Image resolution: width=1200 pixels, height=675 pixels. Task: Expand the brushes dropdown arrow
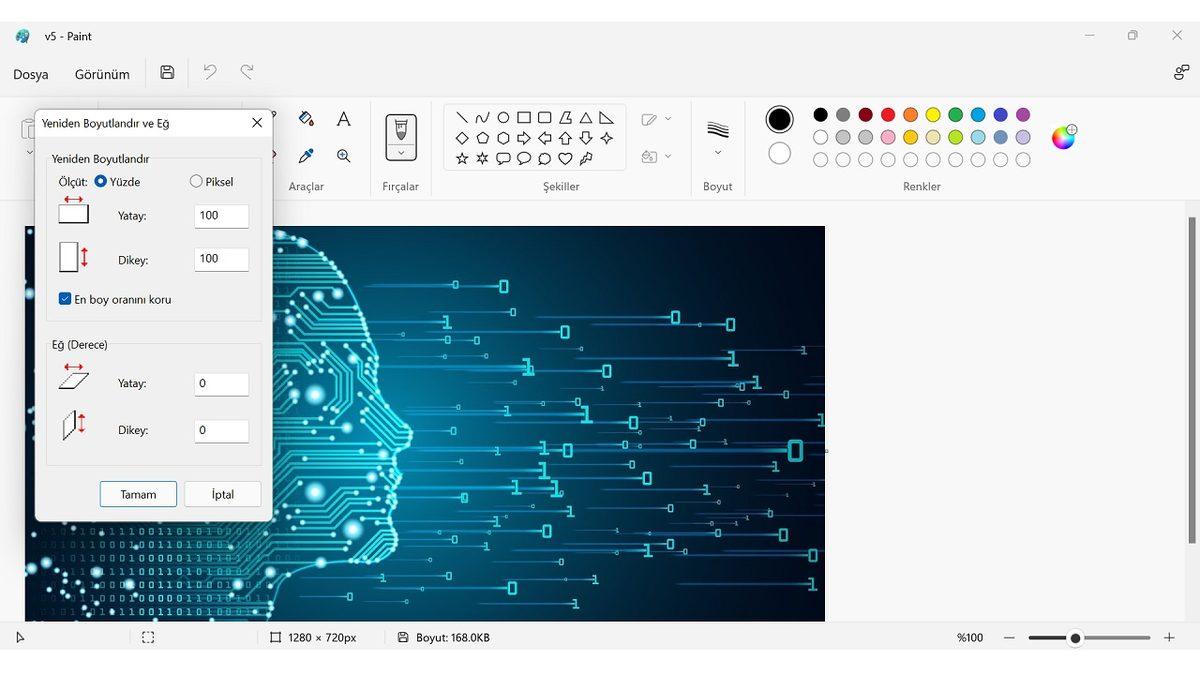[401, 153]
